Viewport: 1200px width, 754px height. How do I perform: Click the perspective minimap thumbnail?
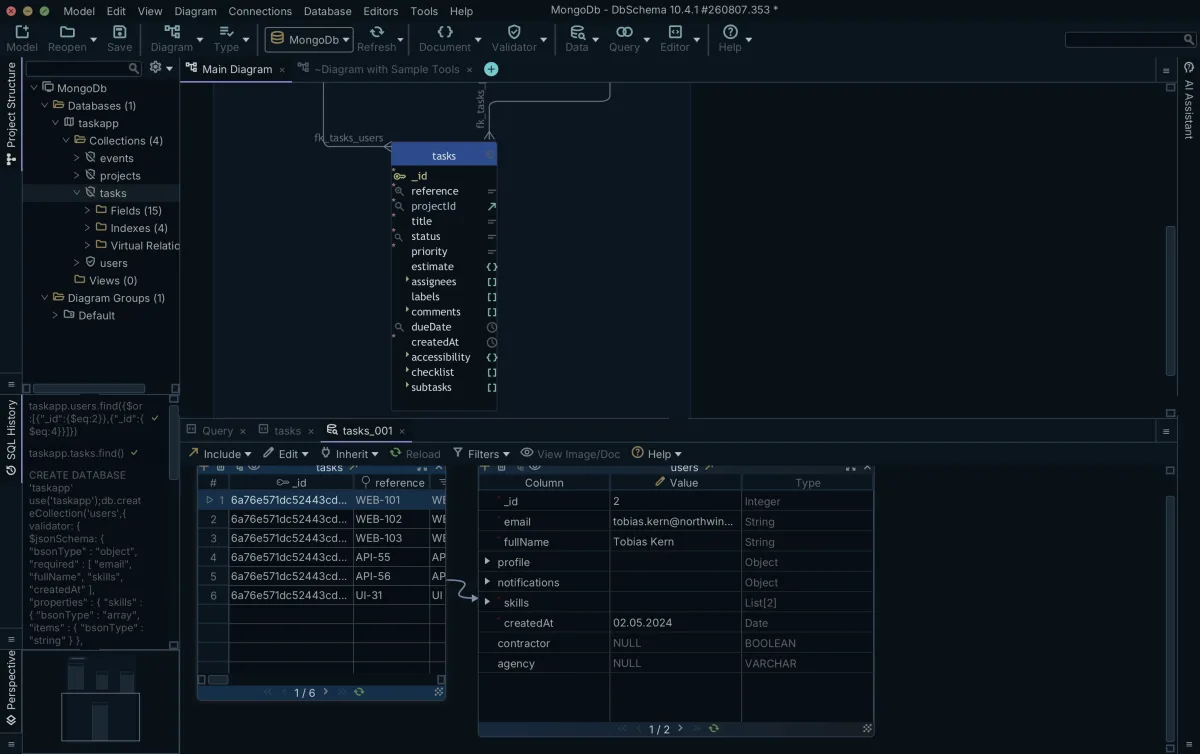pos(100,700)
